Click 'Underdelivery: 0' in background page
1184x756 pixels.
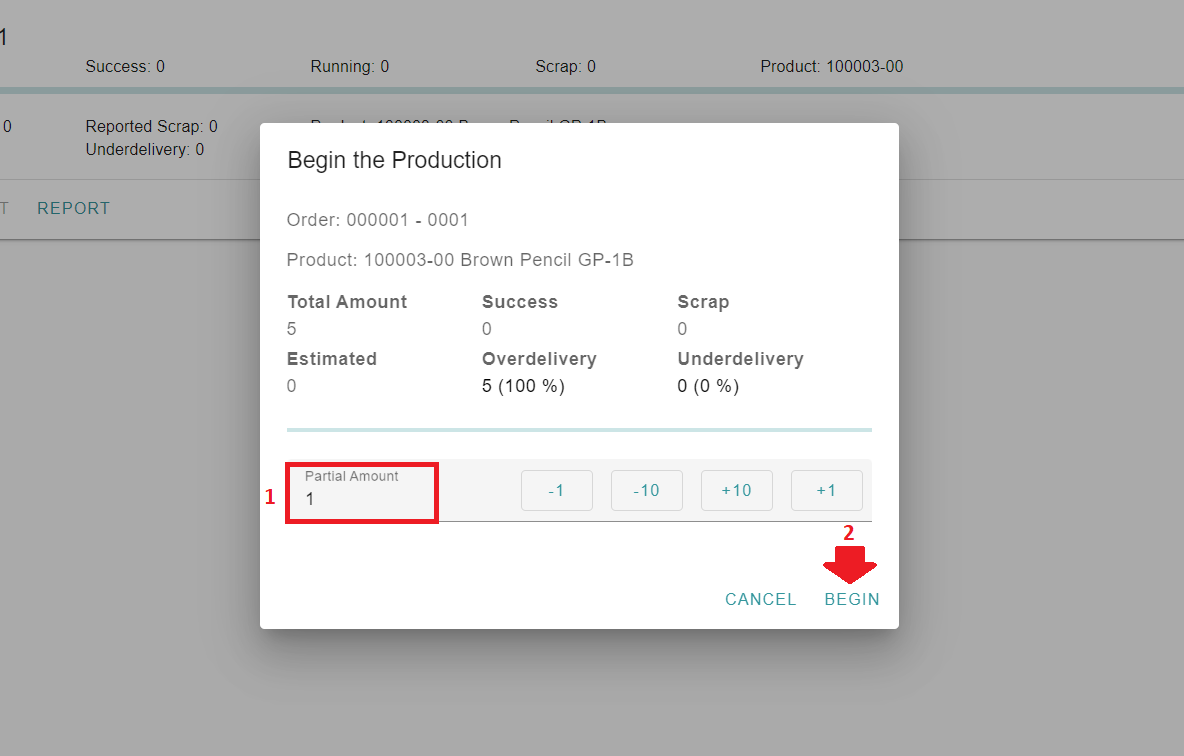pyautogui.click(x=144, y=150)
